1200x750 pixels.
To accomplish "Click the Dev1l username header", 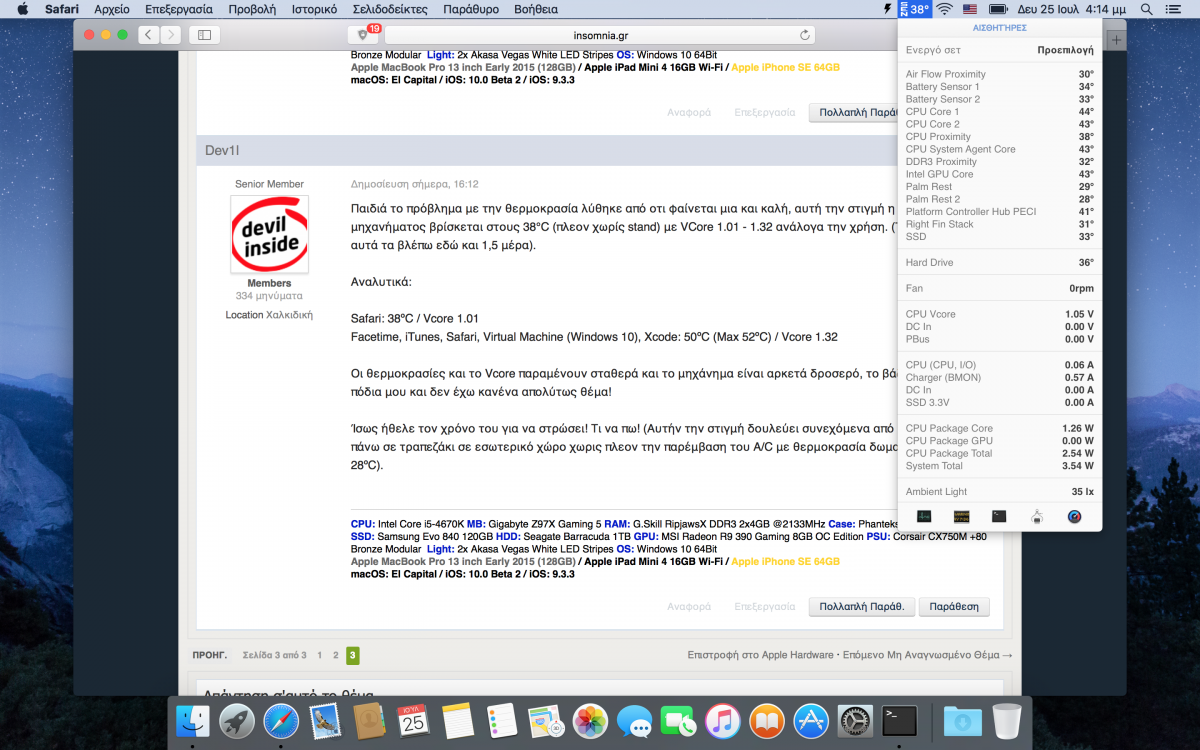I will point(222,150).
